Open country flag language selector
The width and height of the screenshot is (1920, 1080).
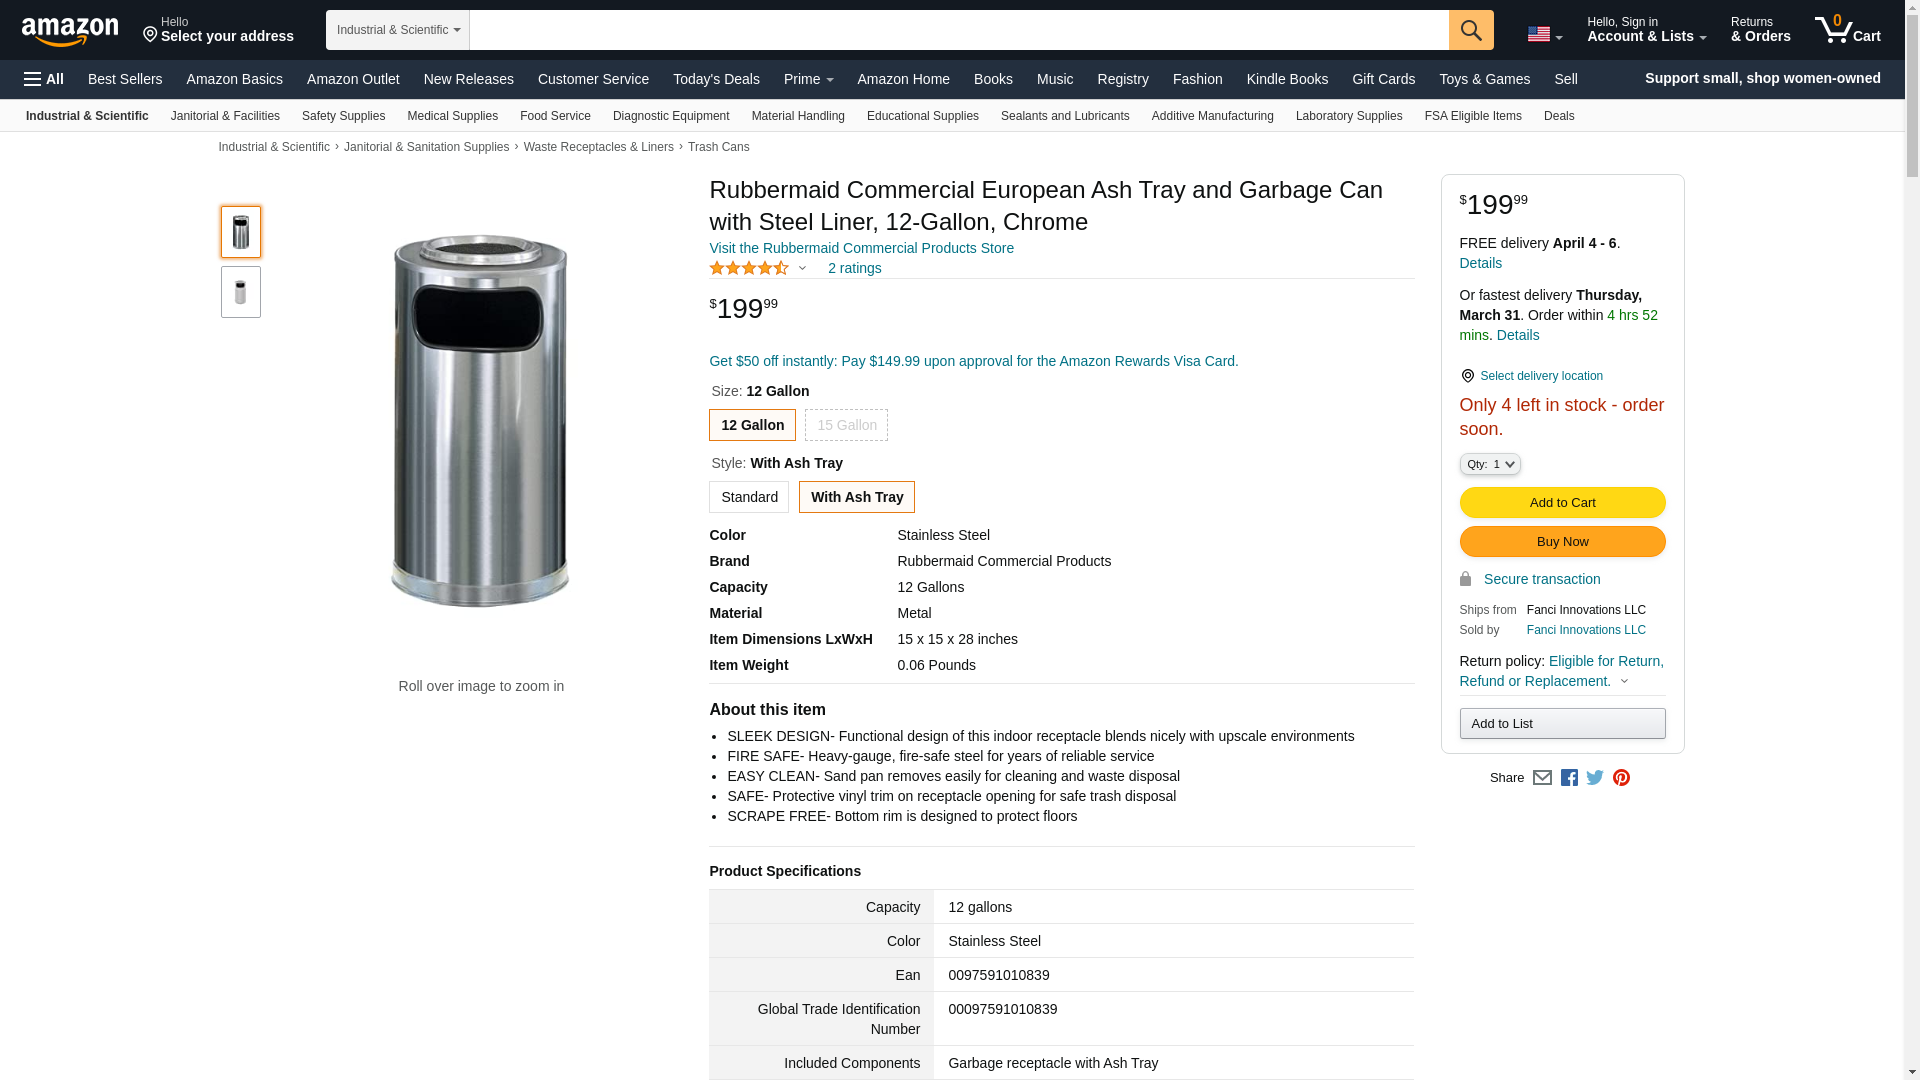pos(1544,34)
